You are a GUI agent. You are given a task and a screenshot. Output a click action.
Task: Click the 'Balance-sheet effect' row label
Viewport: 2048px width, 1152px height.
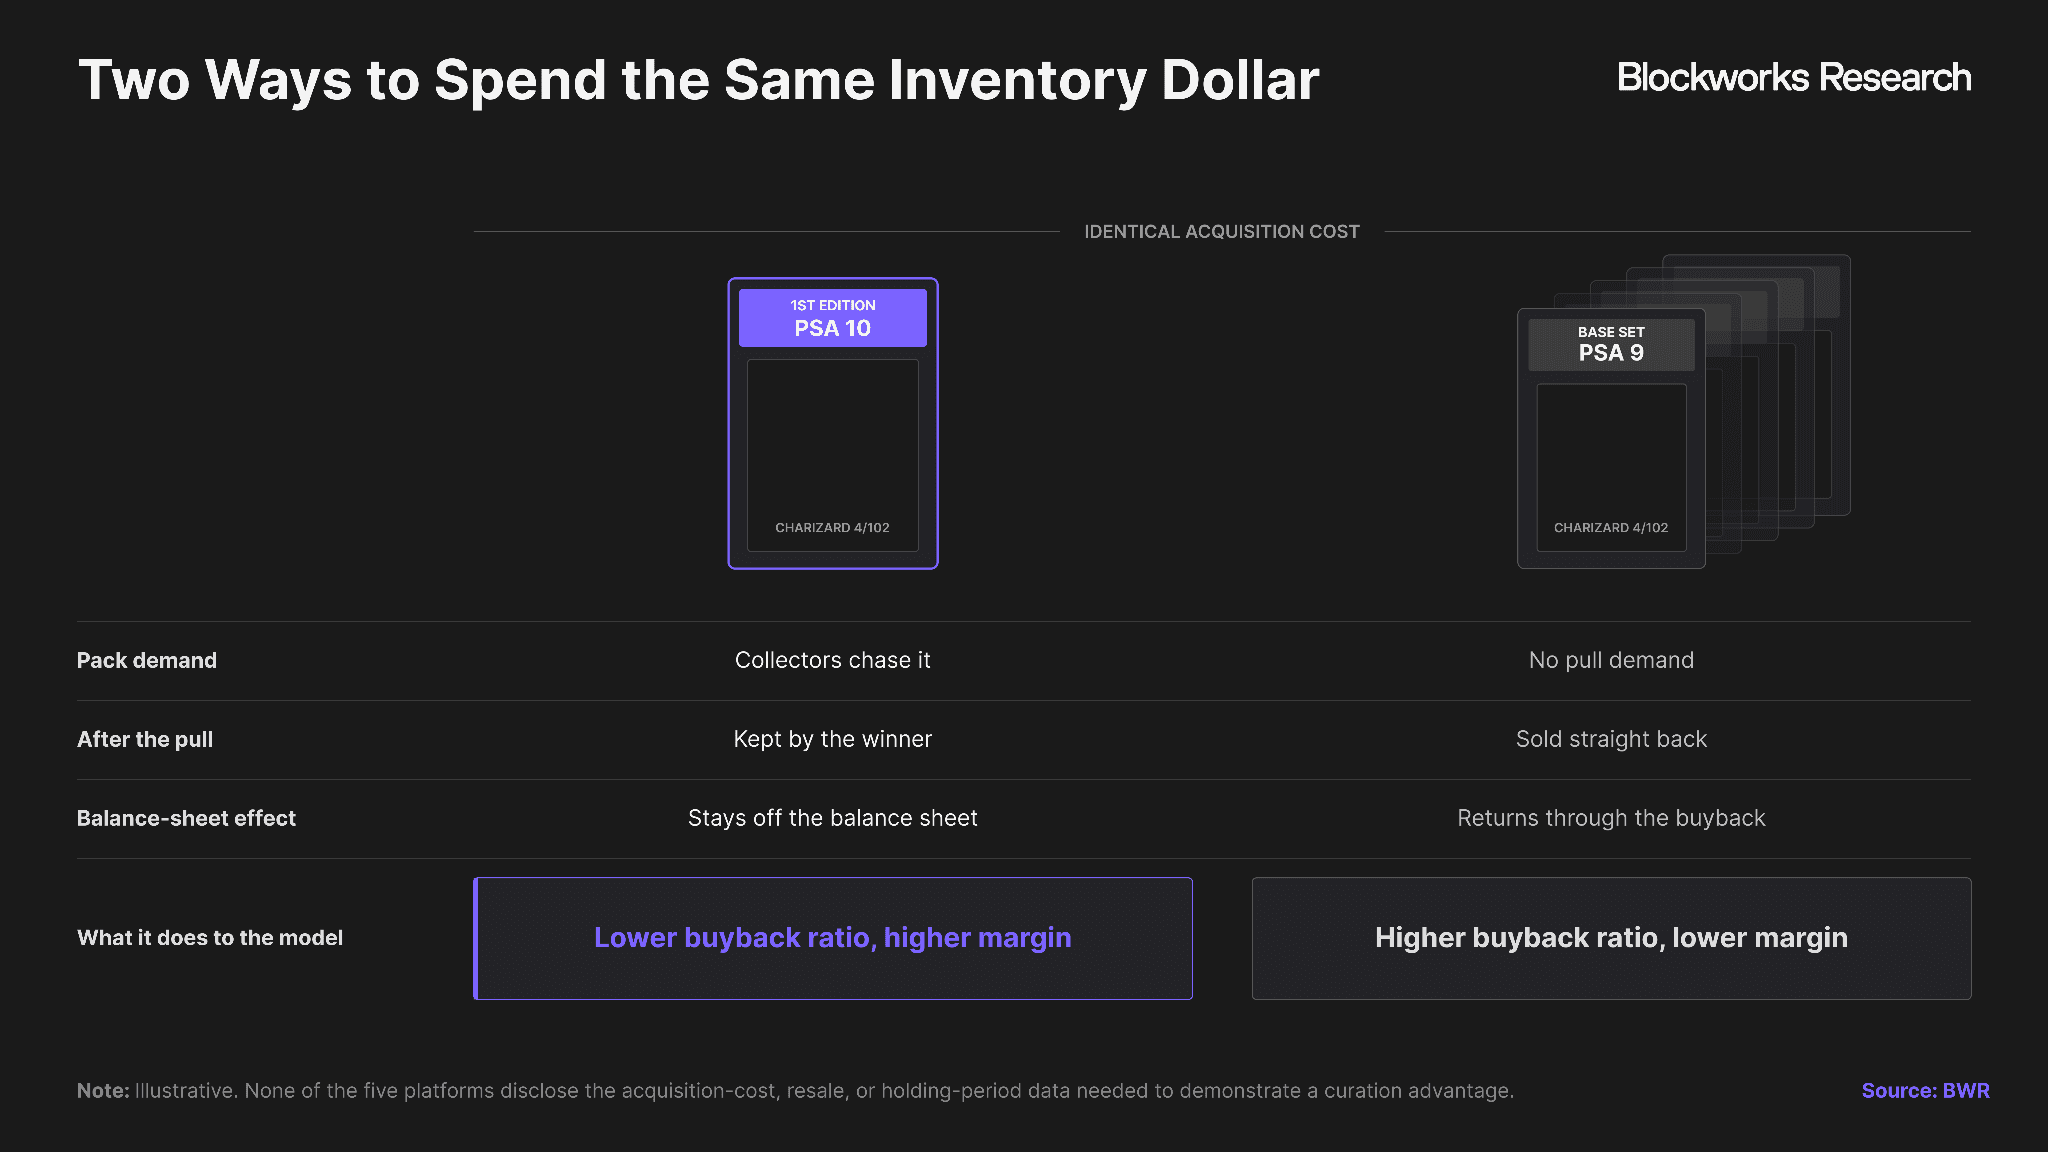click(x=186, y=818)
